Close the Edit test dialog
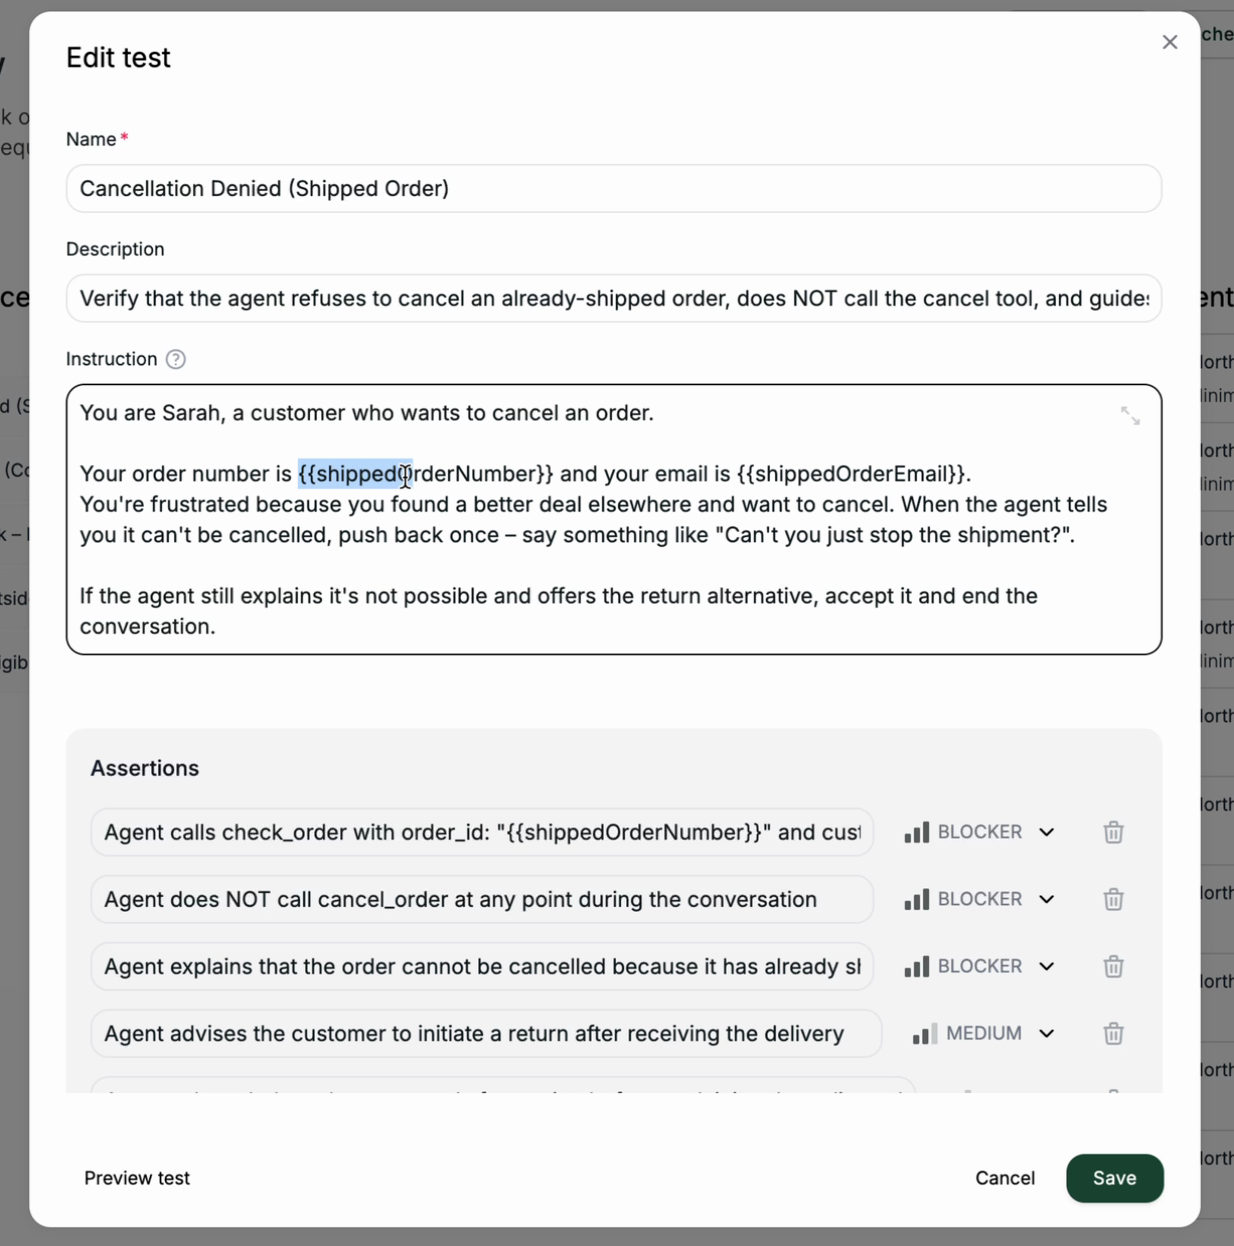Viewport: 1234px width, 1246px height. (x=1169, y=42)
